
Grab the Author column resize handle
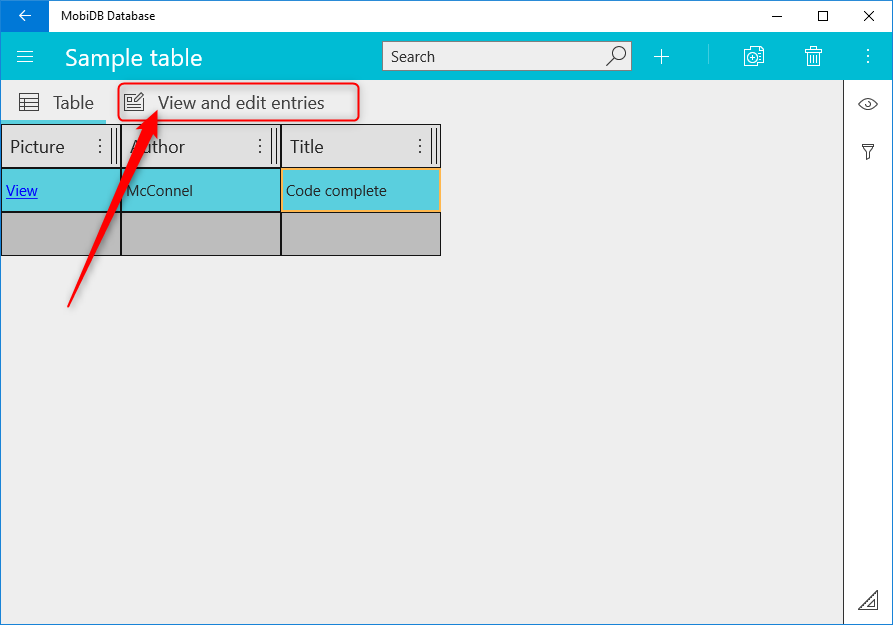(274, 146)
